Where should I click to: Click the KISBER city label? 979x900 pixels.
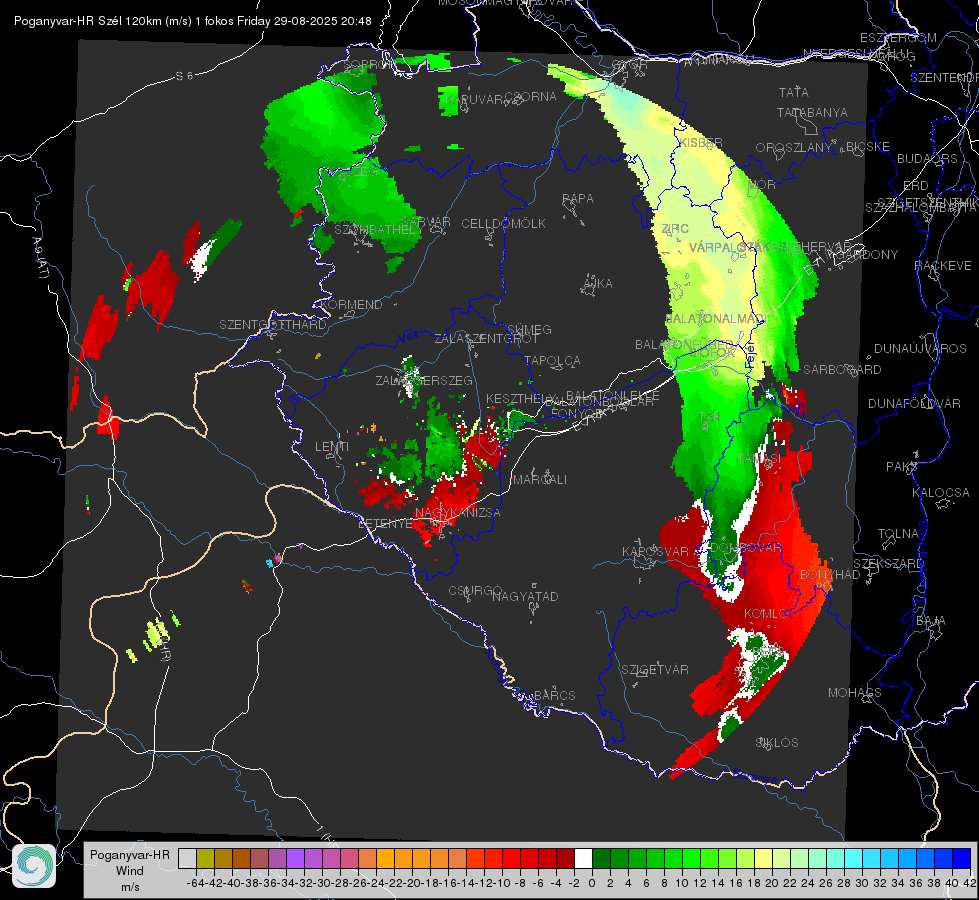pyautogui.click(x=701, y=142)
